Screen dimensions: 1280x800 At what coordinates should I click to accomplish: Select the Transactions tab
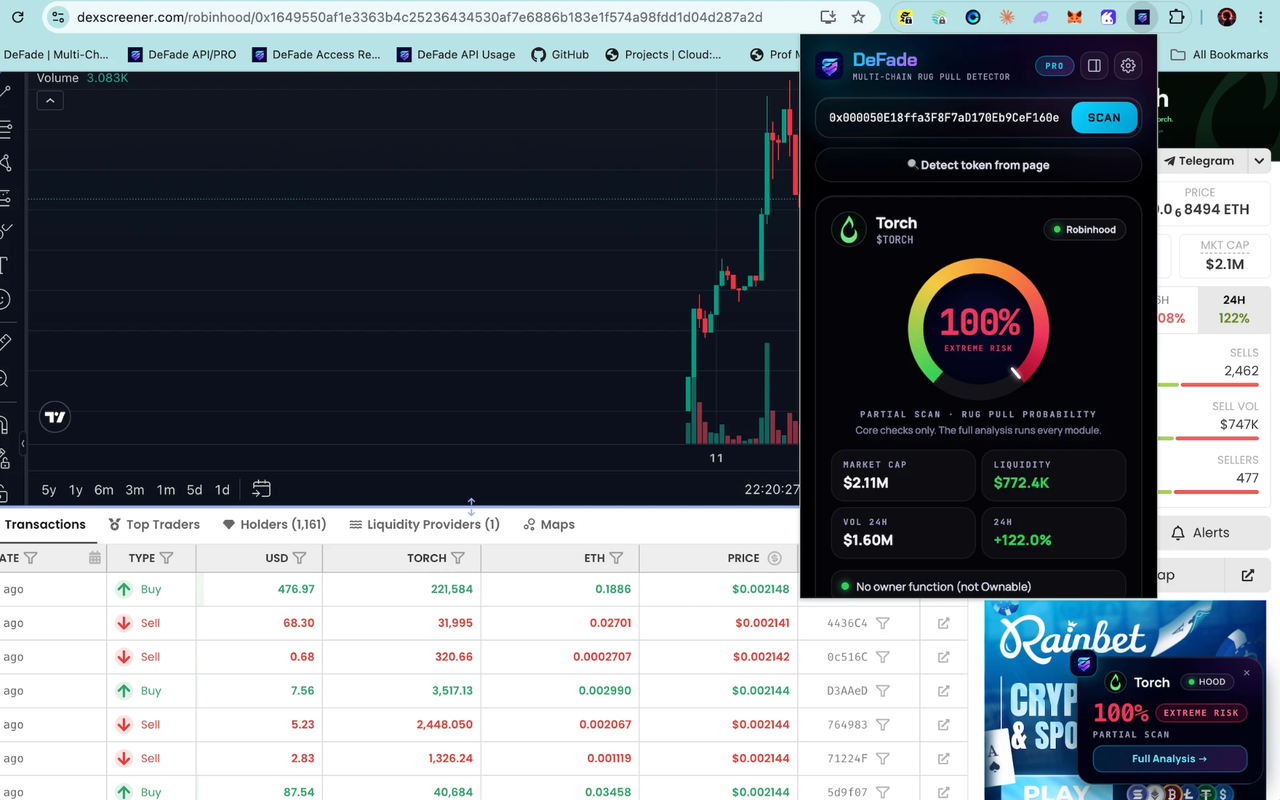point(45,524)
